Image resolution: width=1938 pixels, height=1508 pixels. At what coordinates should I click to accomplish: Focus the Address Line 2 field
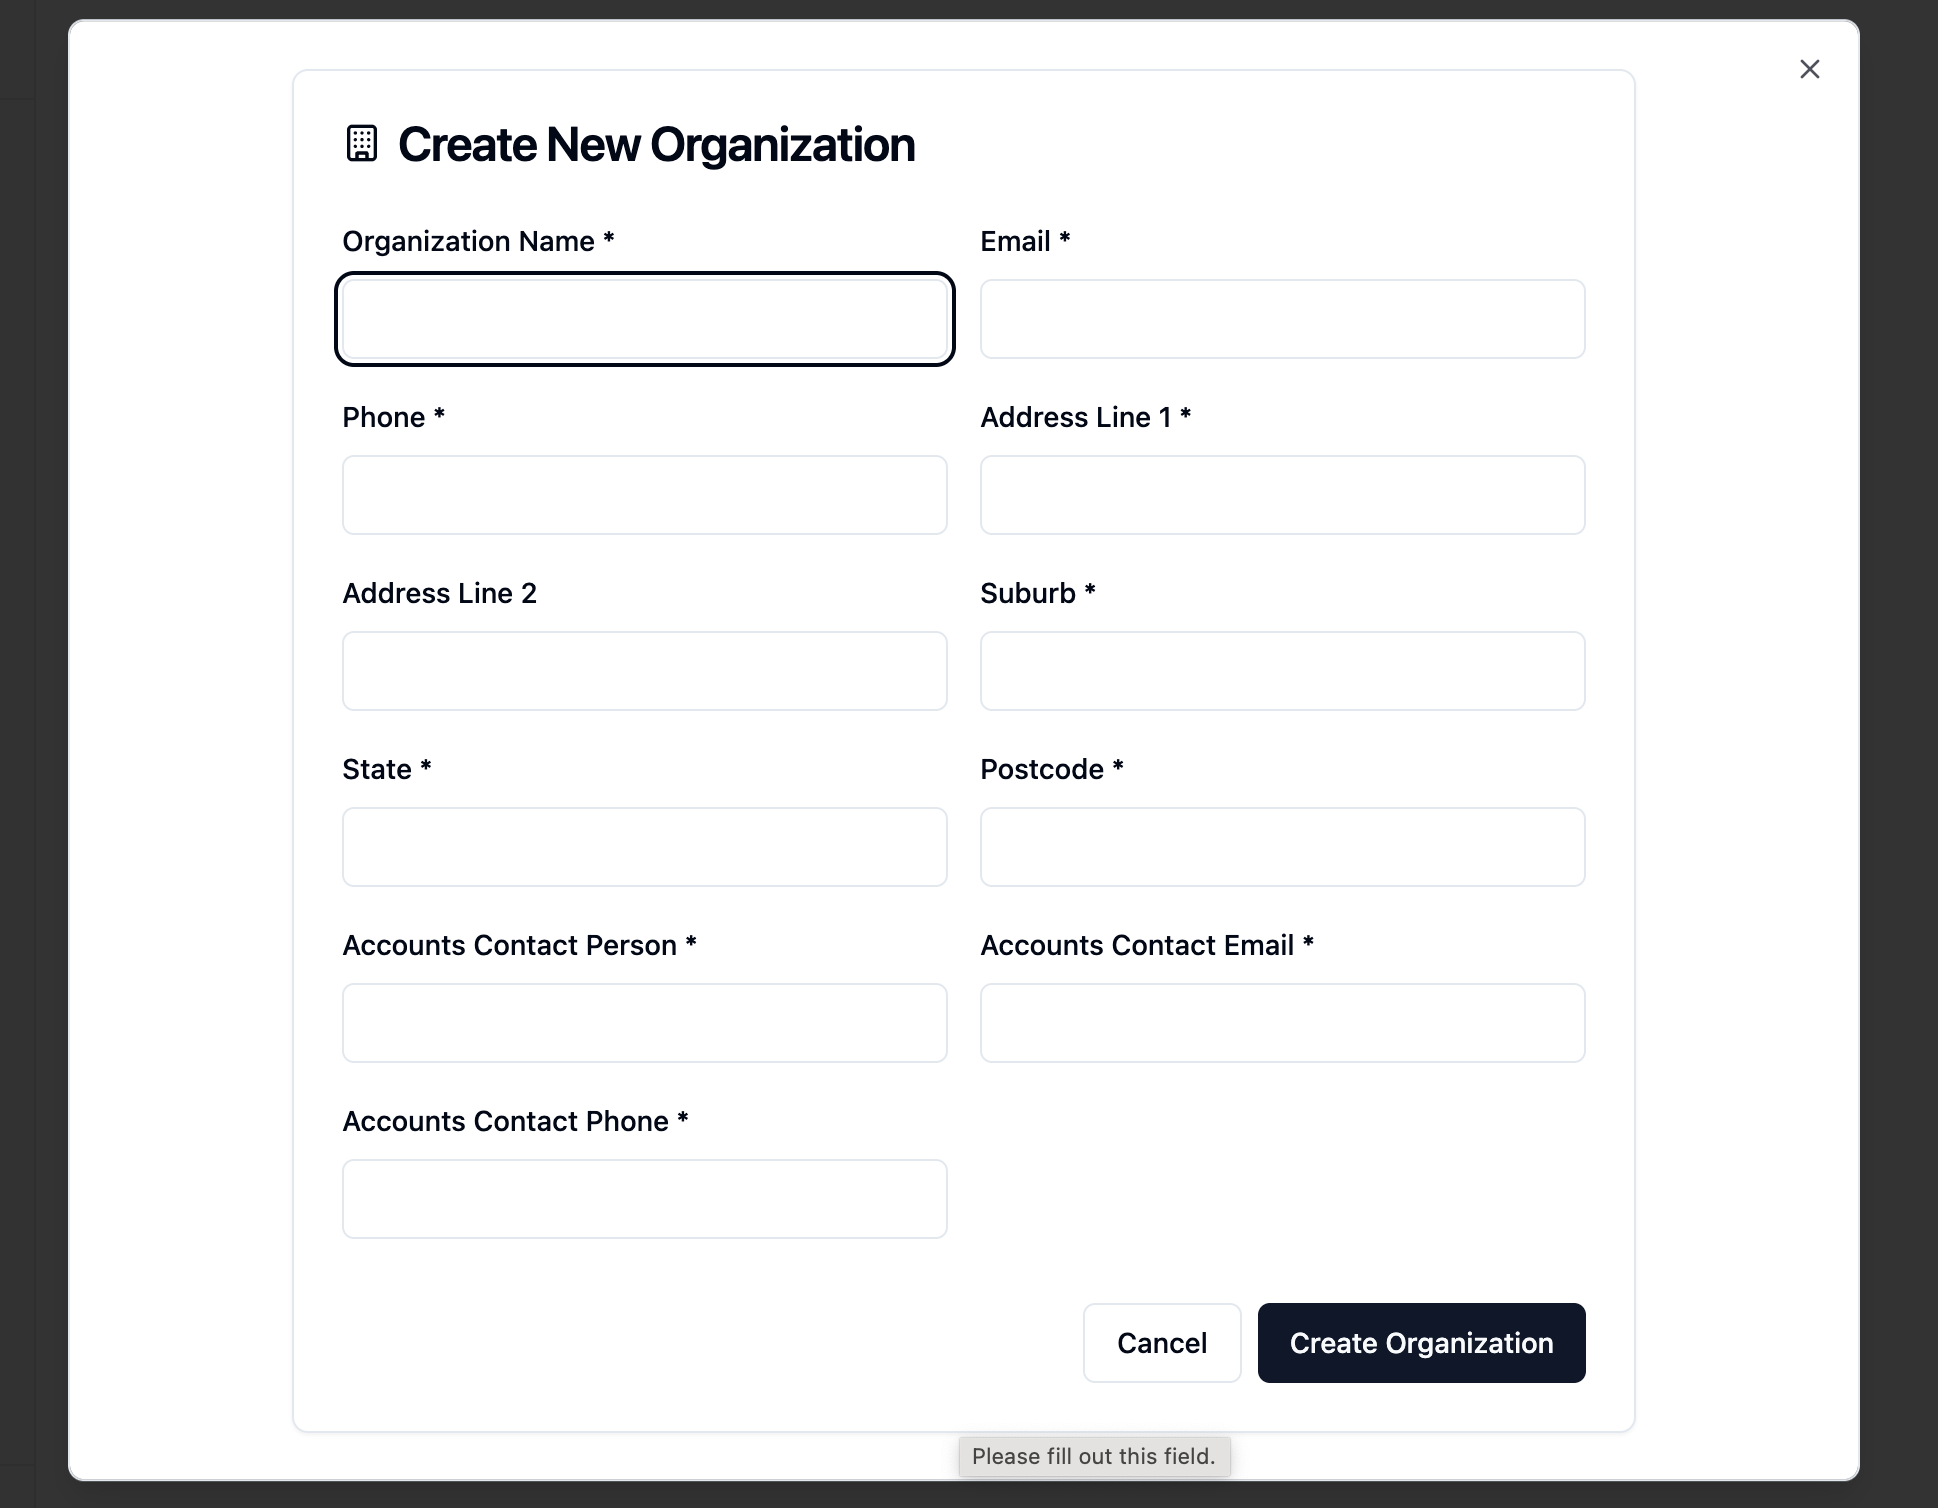click(644, 671)
